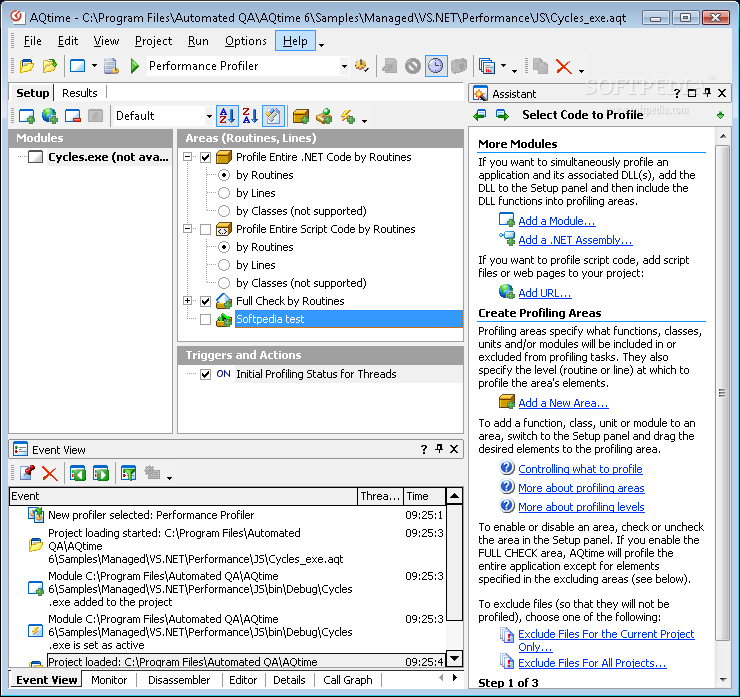Uncheck Initial Profiling Status for Threads

tap(205, 374)
